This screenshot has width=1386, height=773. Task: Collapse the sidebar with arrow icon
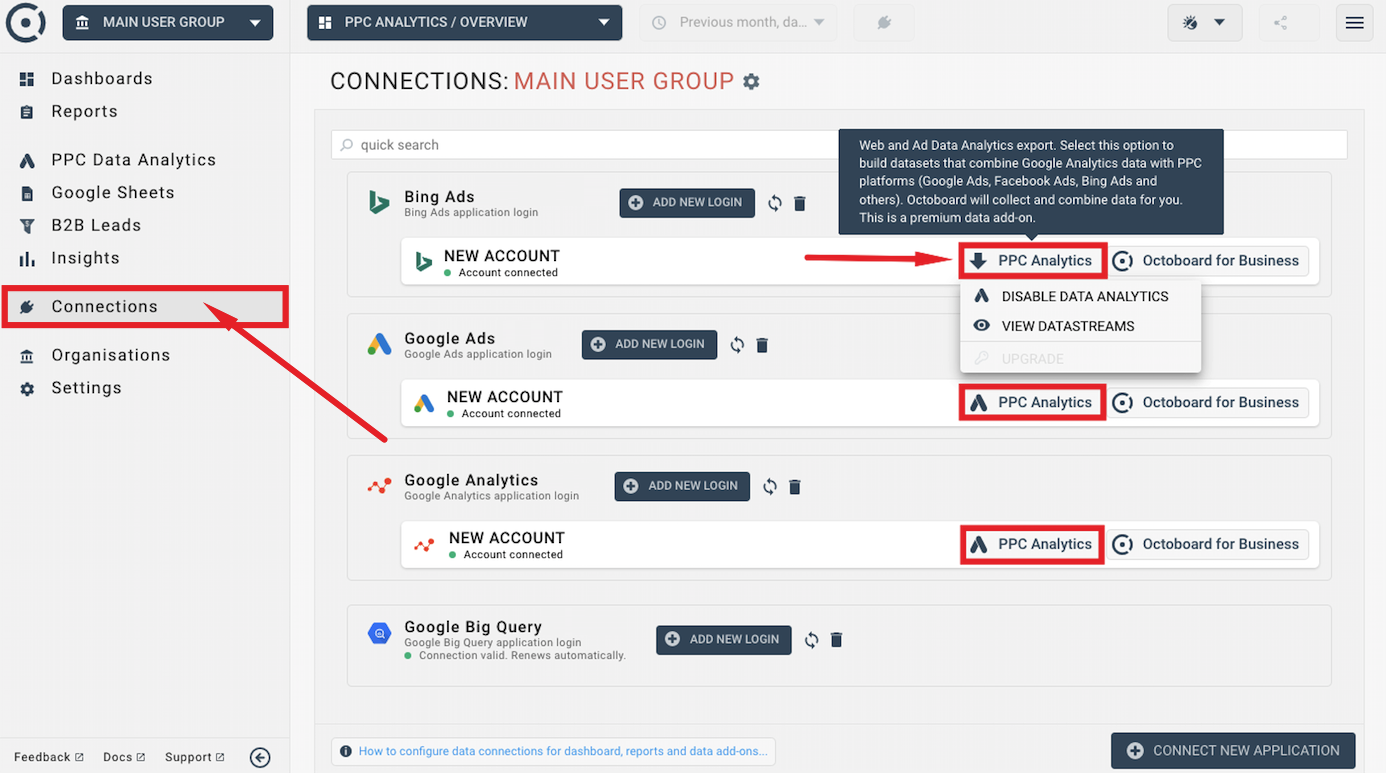[260, 757]
